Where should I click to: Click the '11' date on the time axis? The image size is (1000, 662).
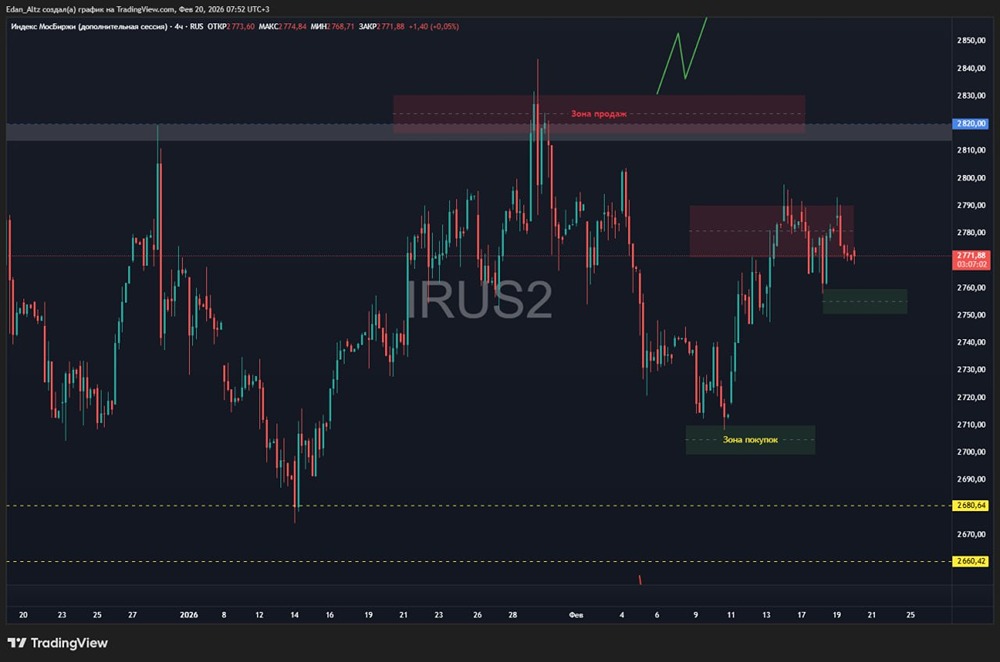point(731,615)
